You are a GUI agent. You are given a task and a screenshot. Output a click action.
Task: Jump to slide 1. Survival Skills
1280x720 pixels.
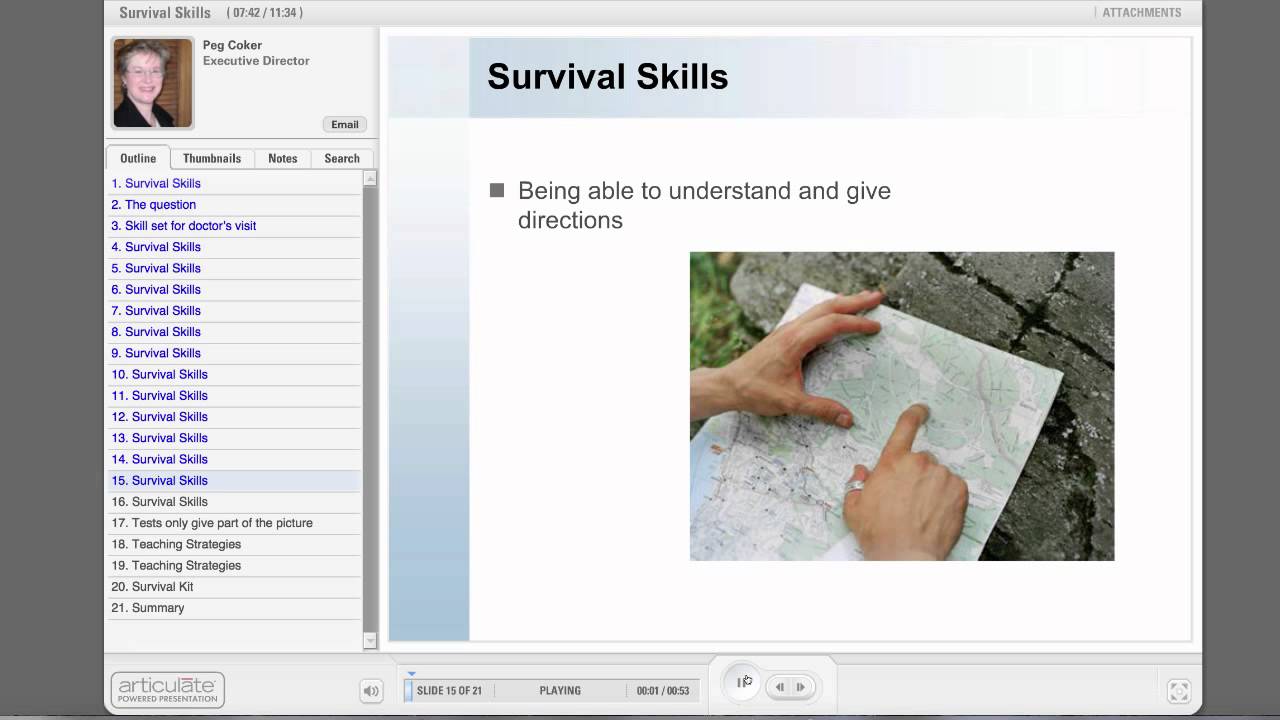(x=234, y=183)
